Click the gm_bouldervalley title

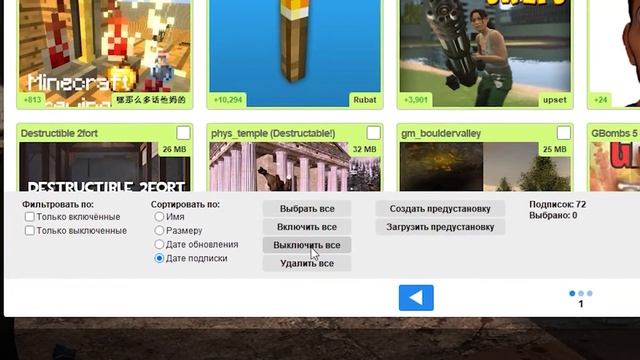click(x=441, y=133)
